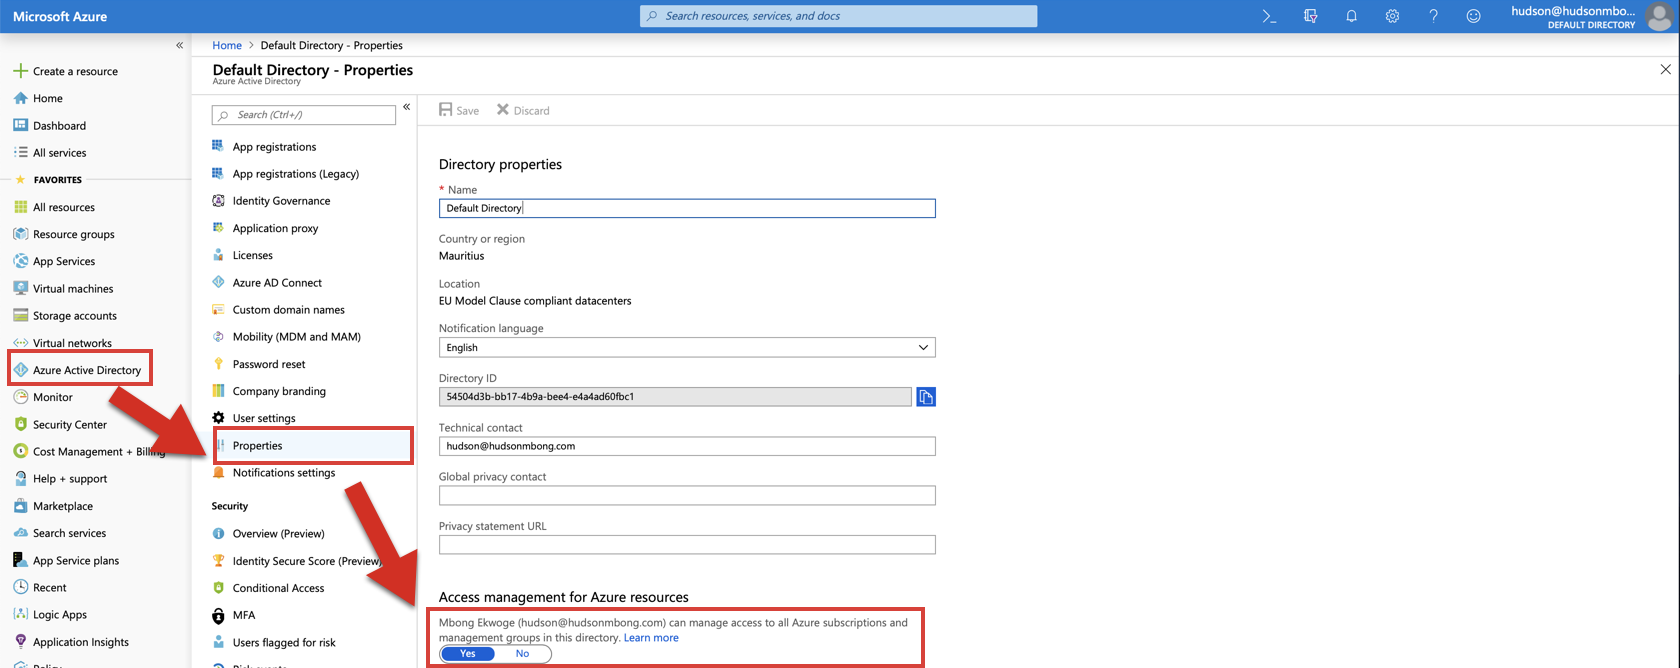Go to Home breadcrumb link
The width and height of the screenshot is (1680, 668).
click(x=227, y=45)
